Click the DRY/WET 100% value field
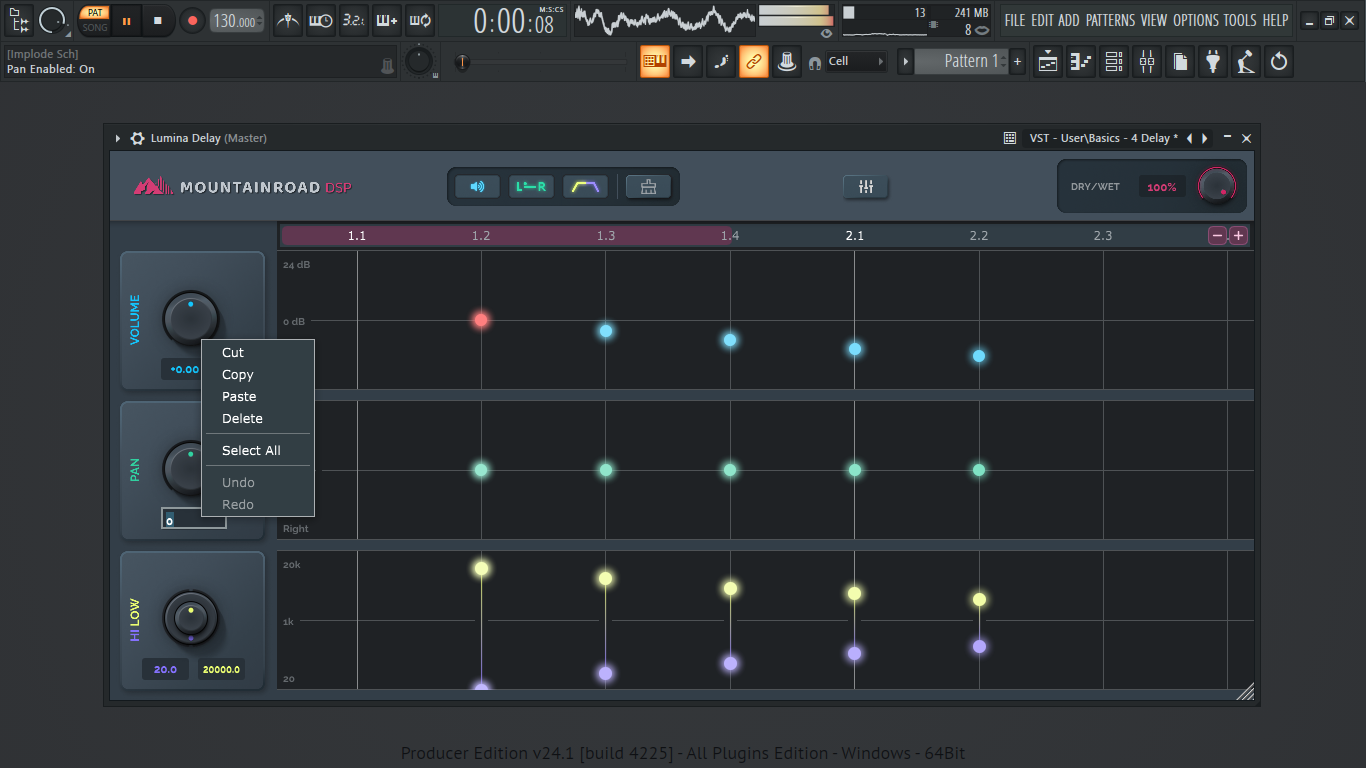Image resolution: width=1366 pixels, height=768 pixels. pyautogui.click(x=1162, y=187)
